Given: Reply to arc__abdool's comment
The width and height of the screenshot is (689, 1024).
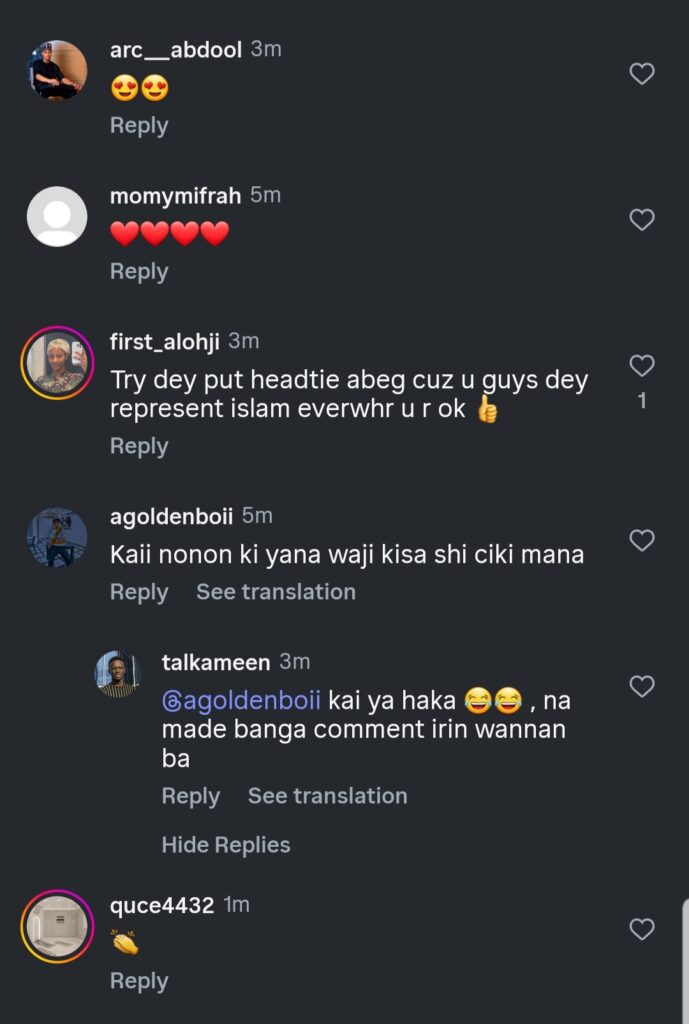Looking at the screenshot, I should [139, 126].
